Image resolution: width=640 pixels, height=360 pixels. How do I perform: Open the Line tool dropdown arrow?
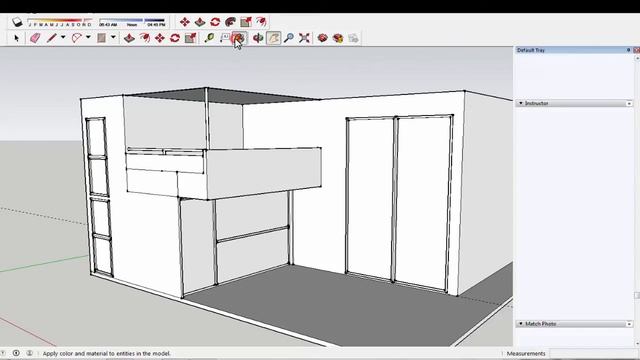coord(63,38)
